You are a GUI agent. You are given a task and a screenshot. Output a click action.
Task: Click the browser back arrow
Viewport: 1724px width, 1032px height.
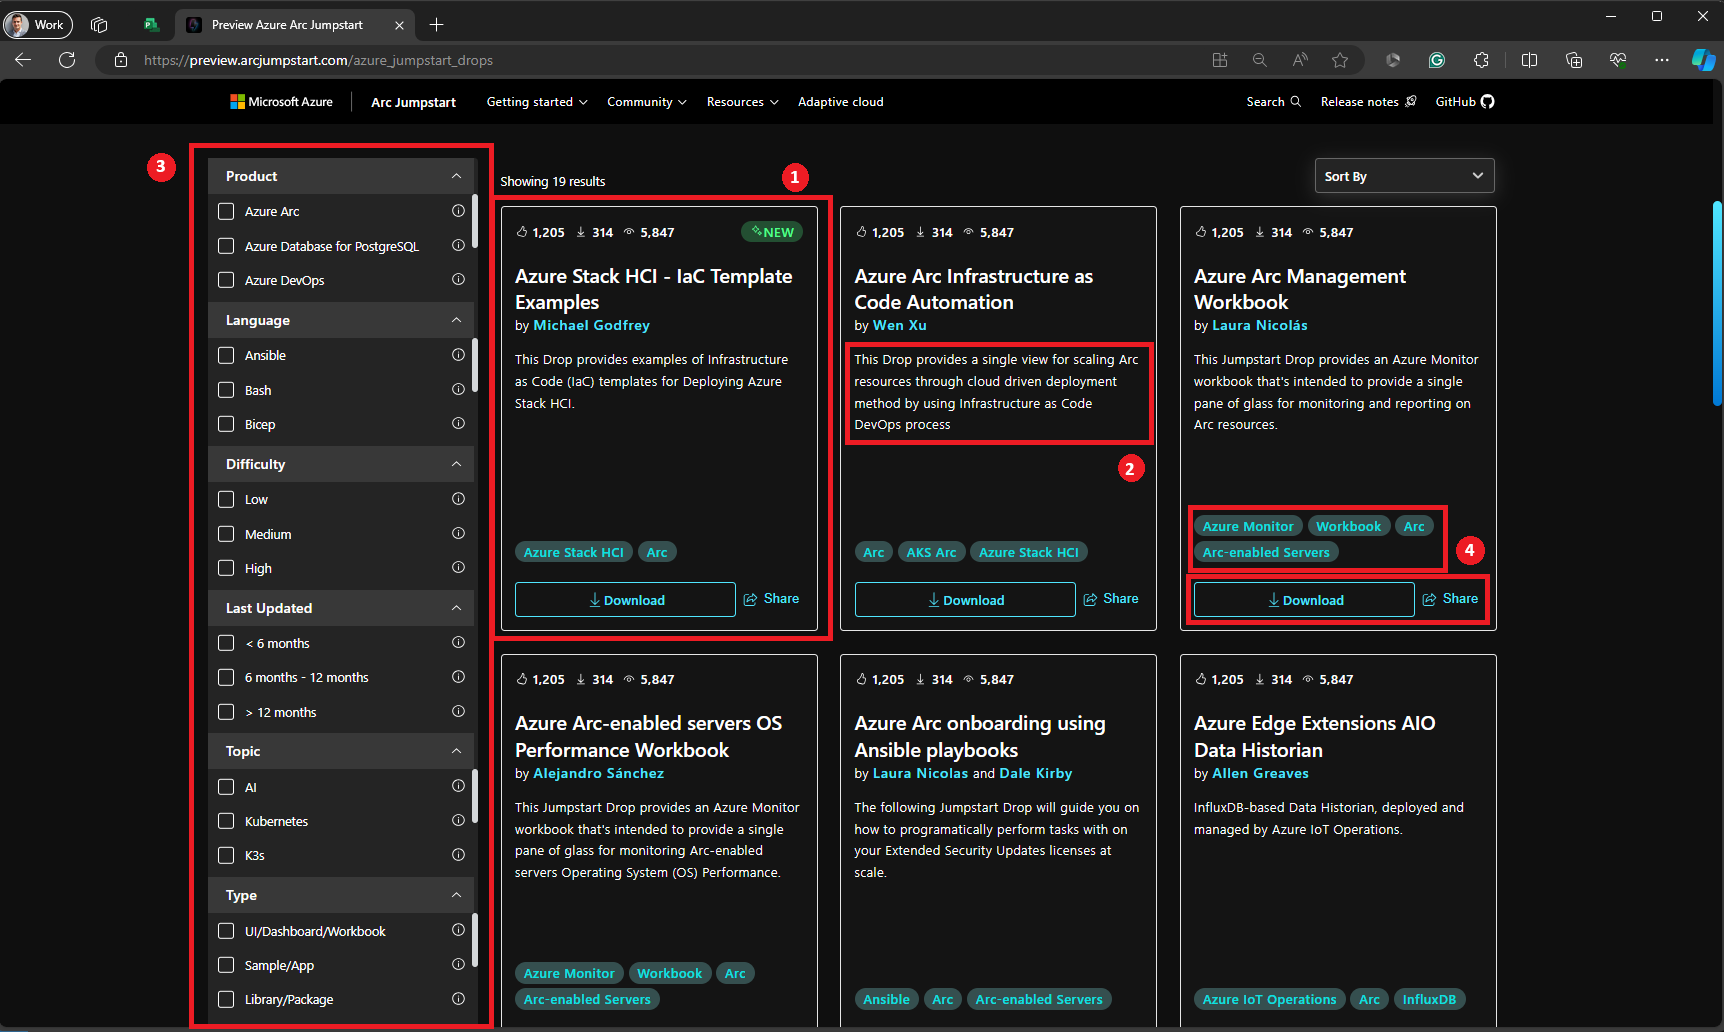(23, 60)
